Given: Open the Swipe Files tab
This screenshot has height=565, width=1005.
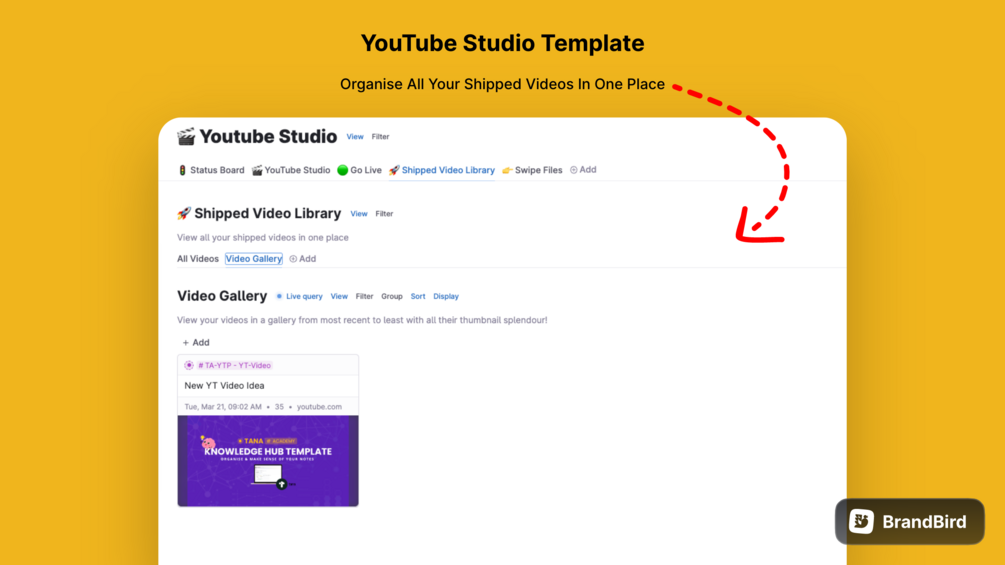Looking at the screenshot, I should [x=532, y=170].
